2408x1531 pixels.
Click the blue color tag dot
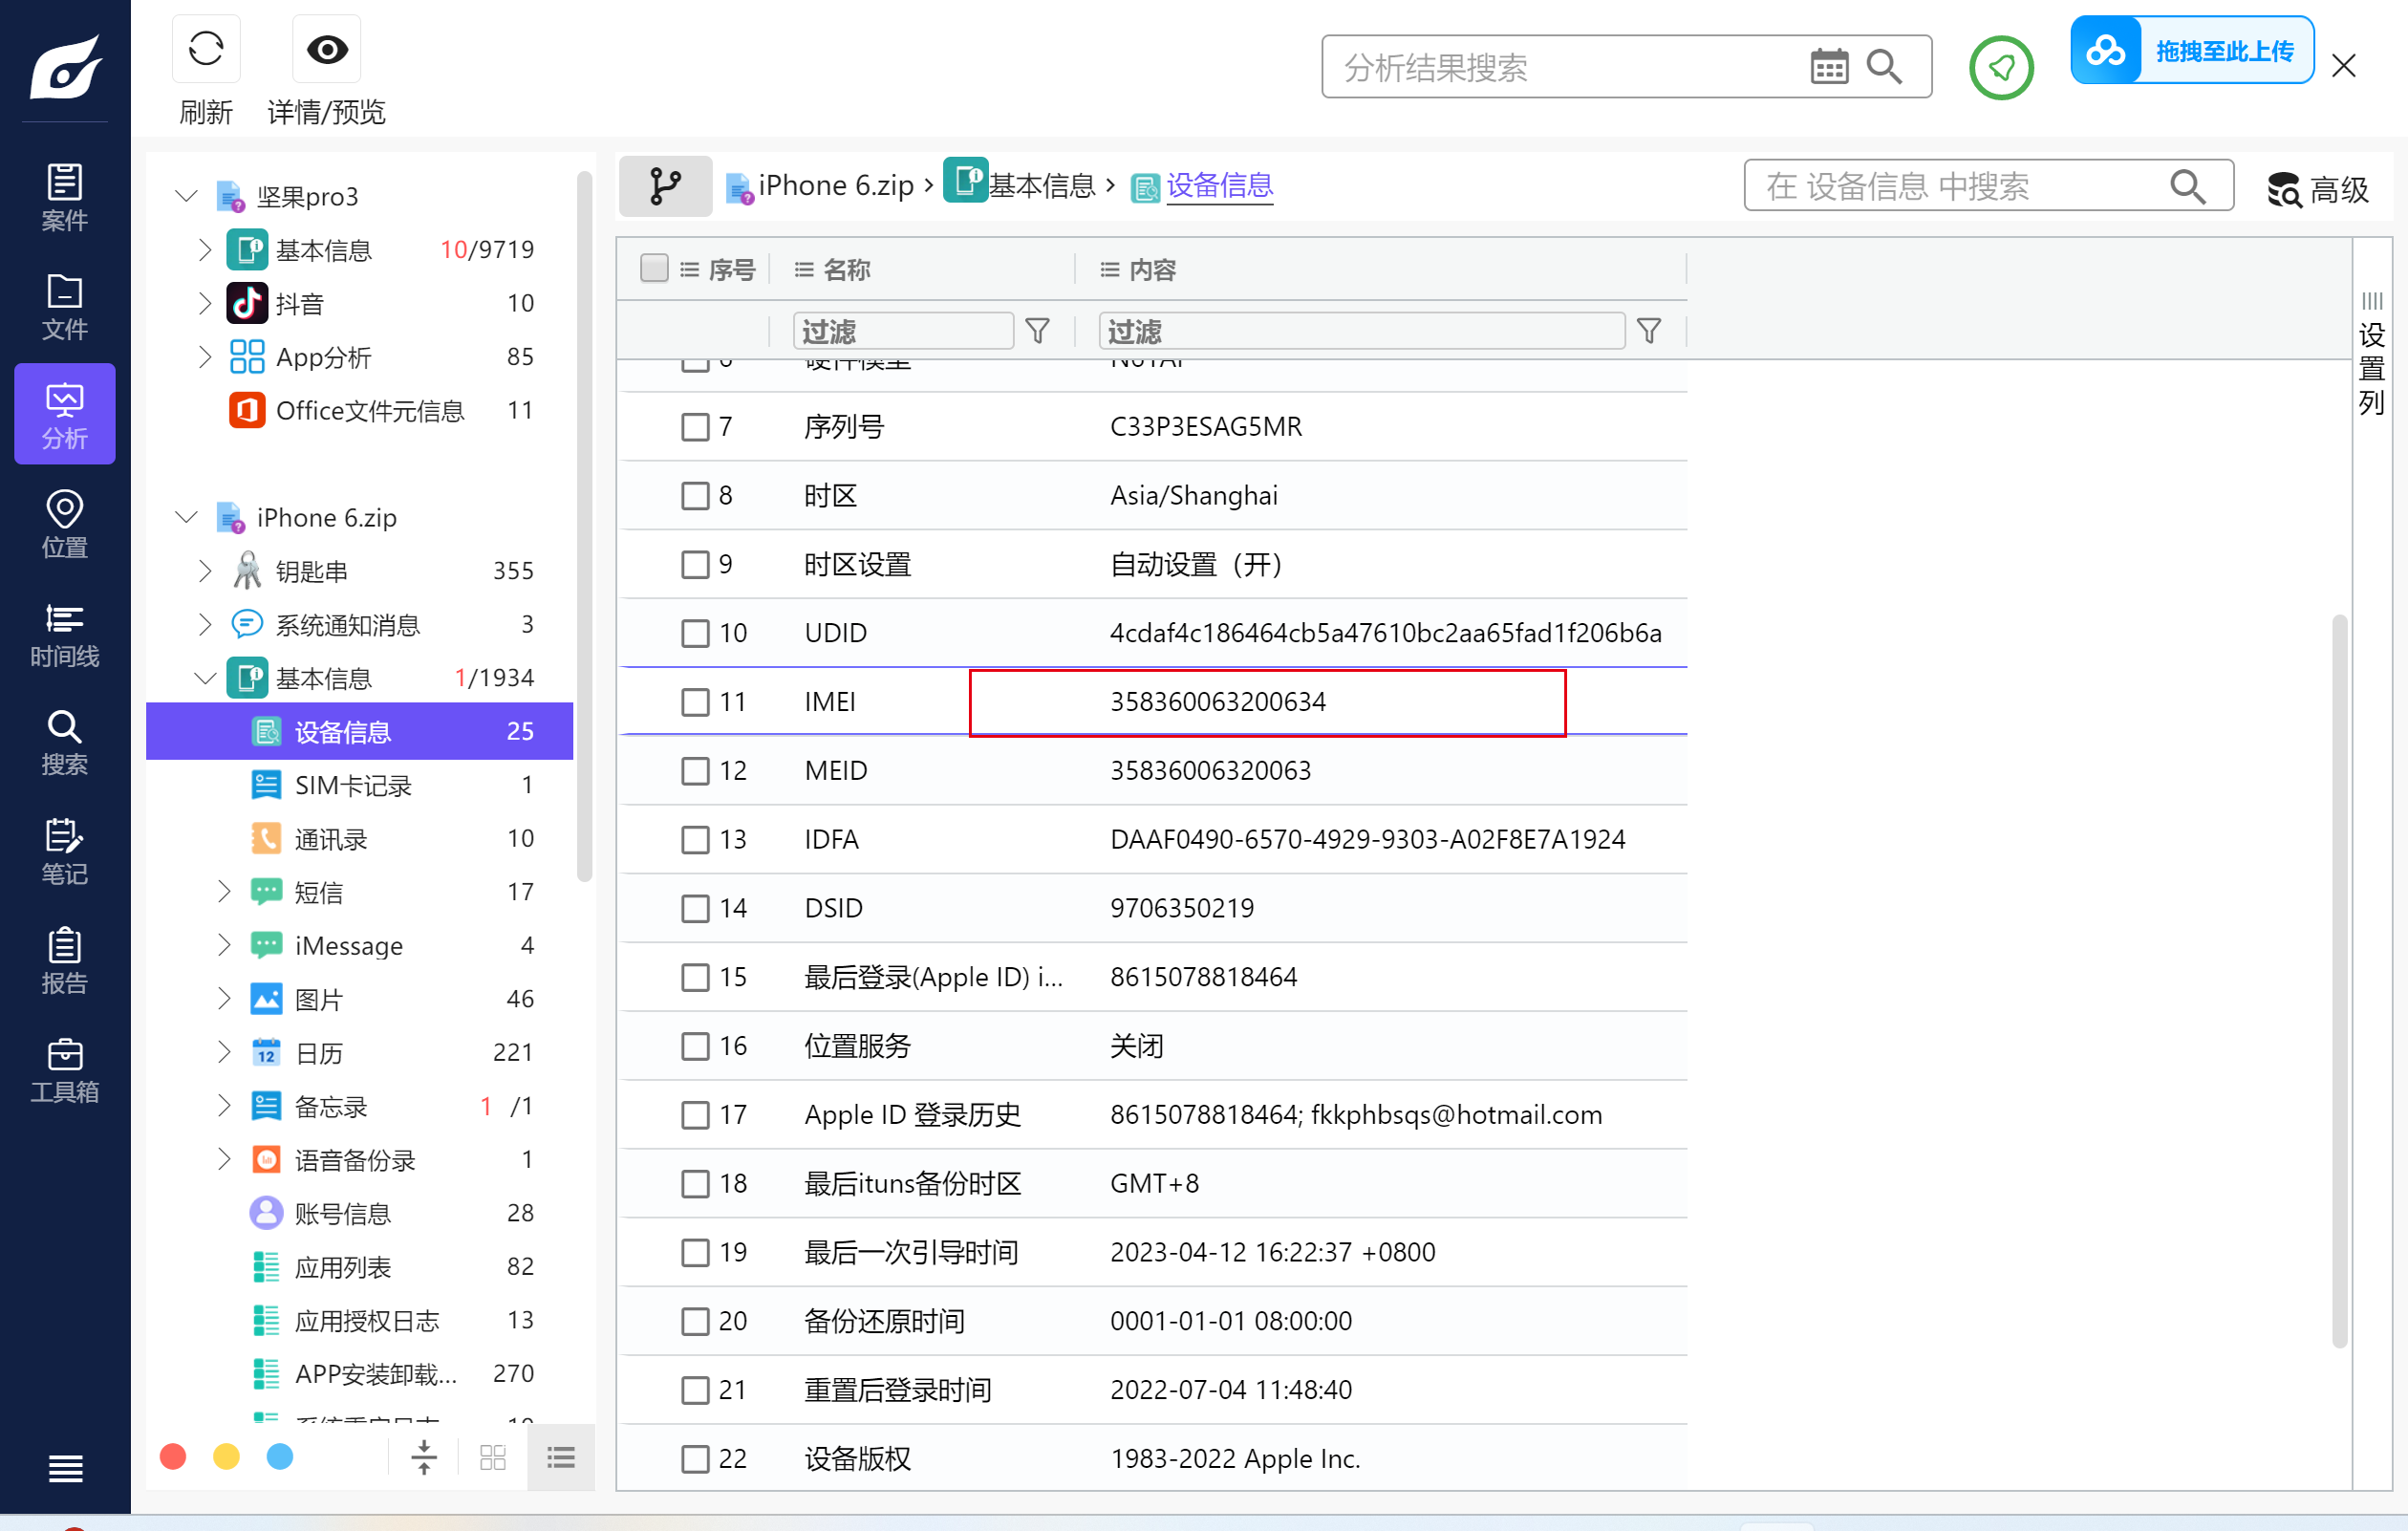tap(280, 1457)
